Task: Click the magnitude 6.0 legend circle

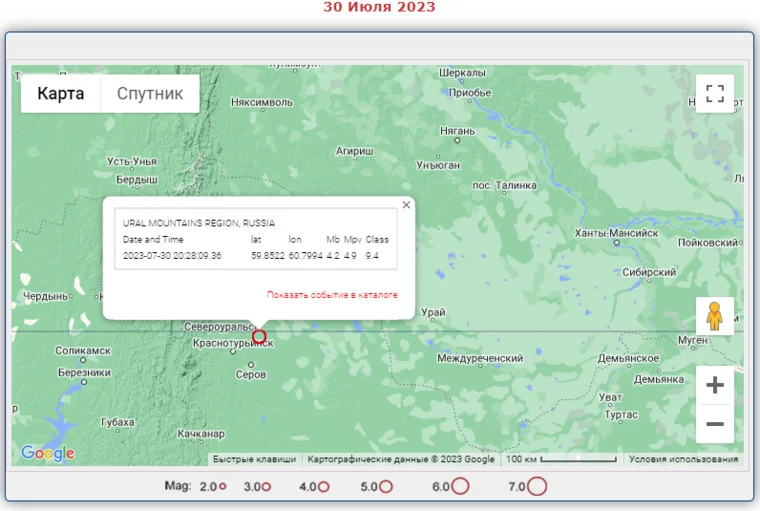Action: (460, 487)
